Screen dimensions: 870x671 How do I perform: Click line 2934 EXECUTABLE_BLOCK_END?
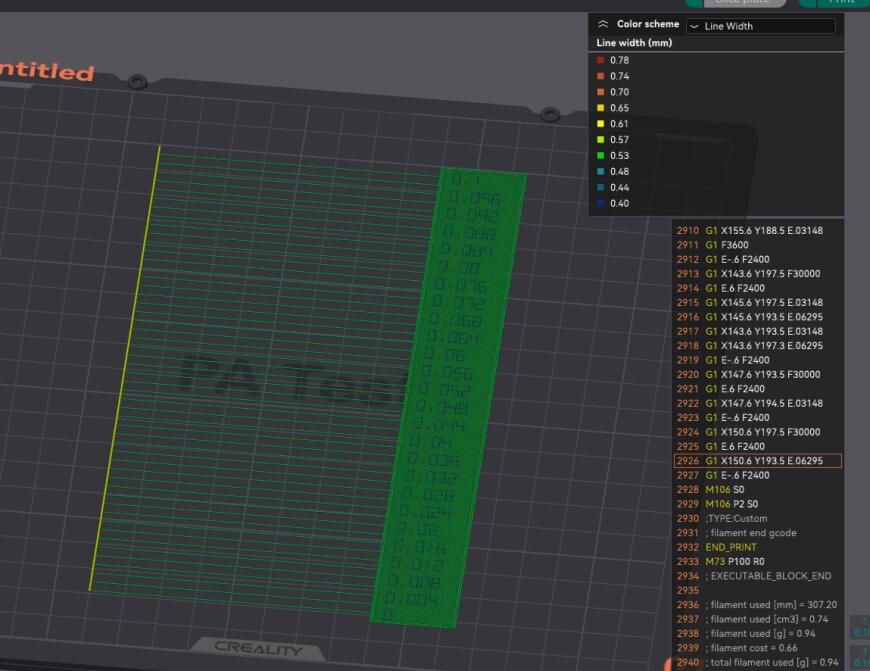click(756, 576)
